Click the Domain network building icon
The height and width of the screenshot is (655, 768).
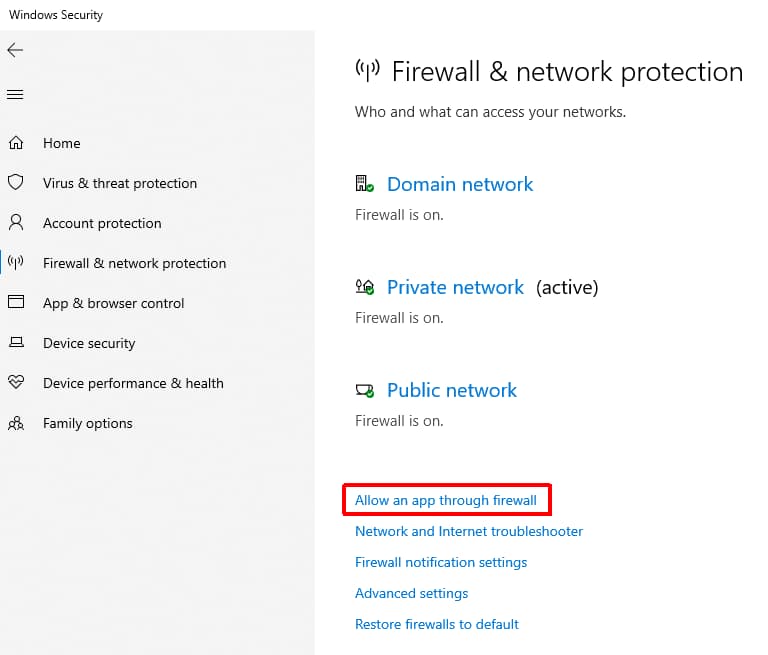pyautogui.click(x=365, y=184)
